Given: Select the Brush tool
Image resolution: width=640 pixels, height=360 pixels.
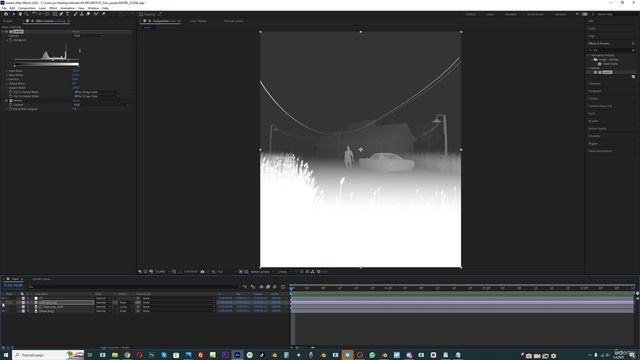Looking at the screenshot, I should tap(76, 14).
